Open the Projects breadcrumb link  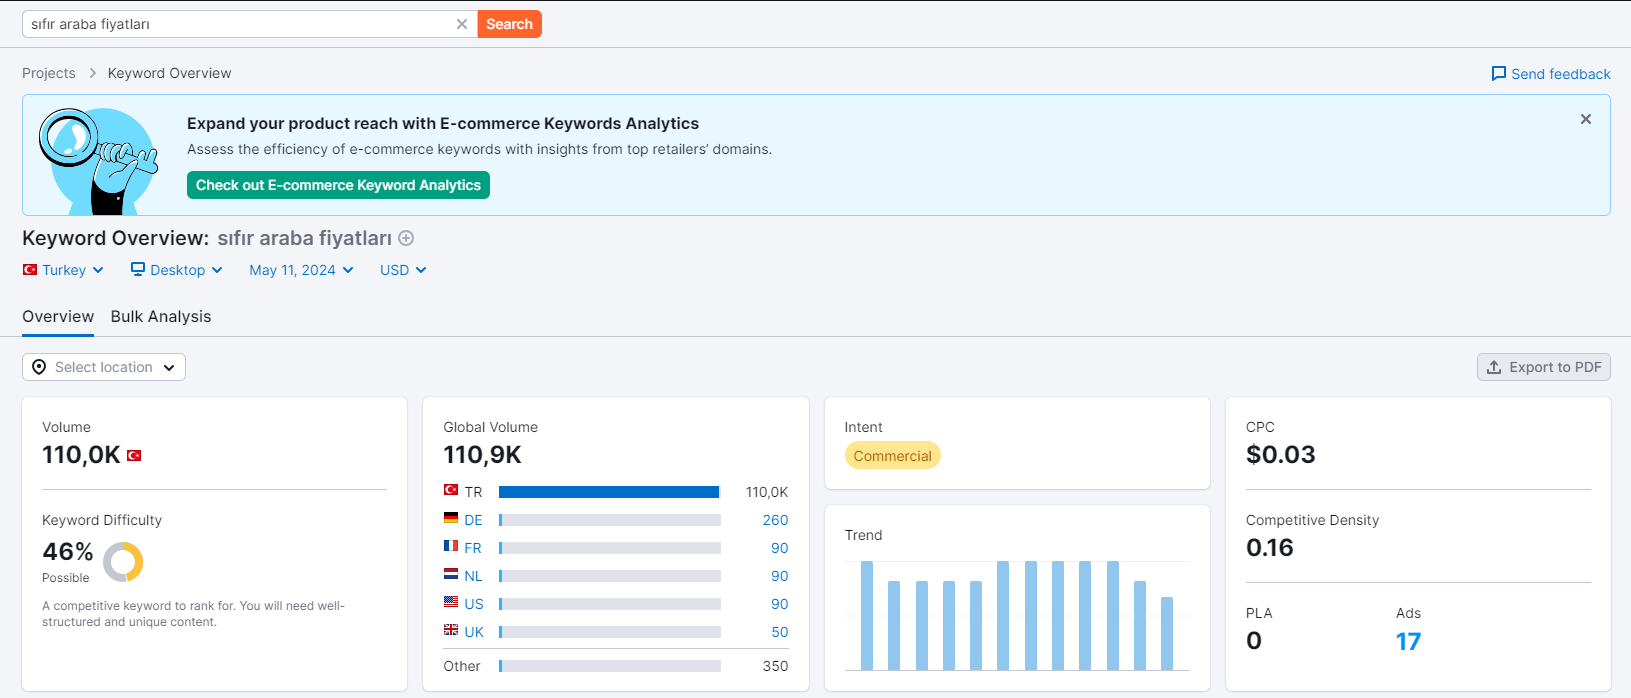(x=49, y=73)
